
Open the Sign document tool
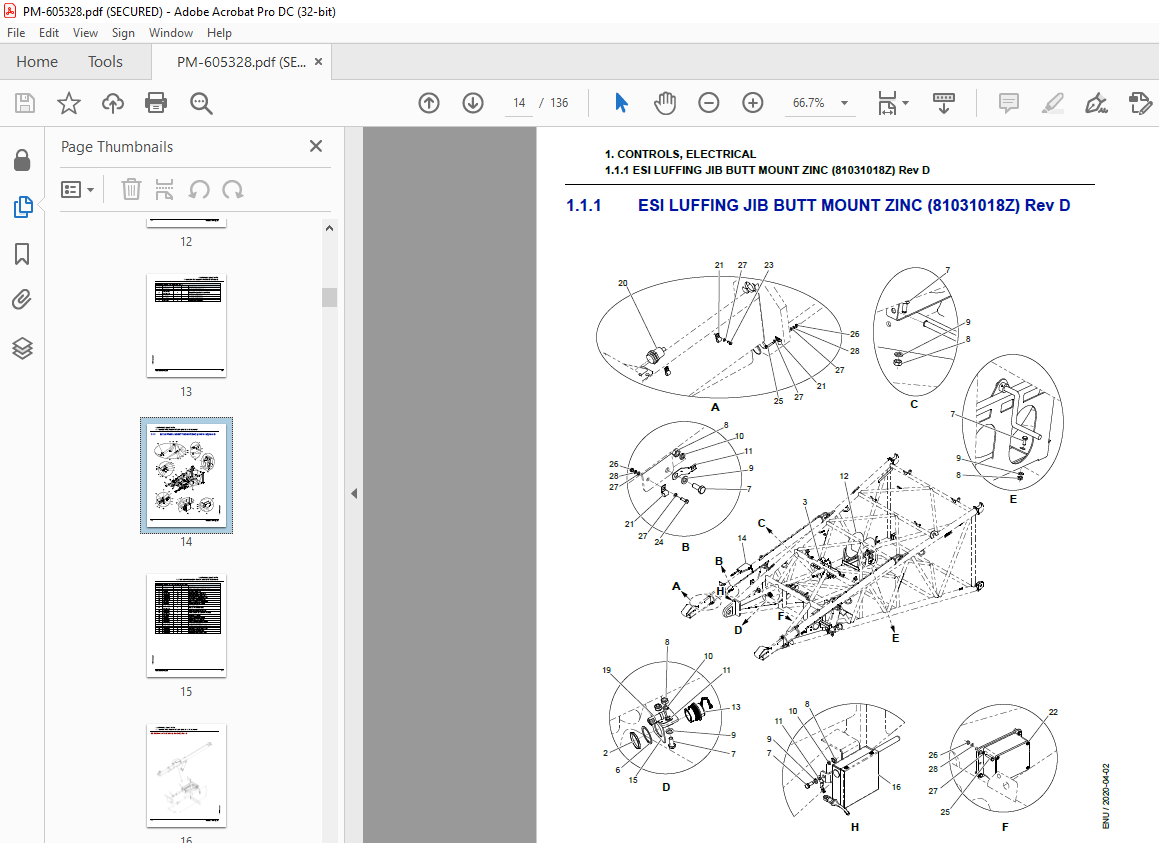point(1096,103)
